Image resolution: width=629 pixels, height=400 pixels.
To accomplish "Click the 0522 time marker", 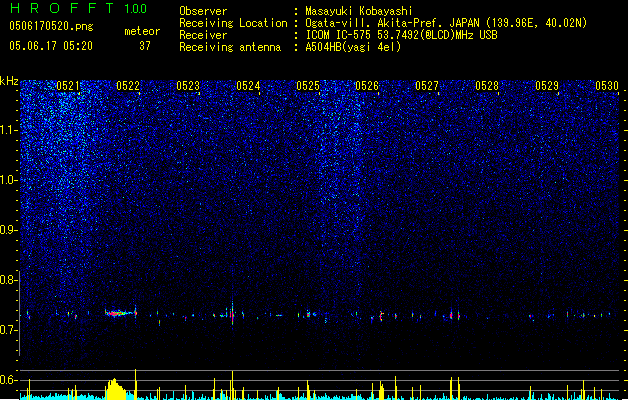I will pos(128,86).
